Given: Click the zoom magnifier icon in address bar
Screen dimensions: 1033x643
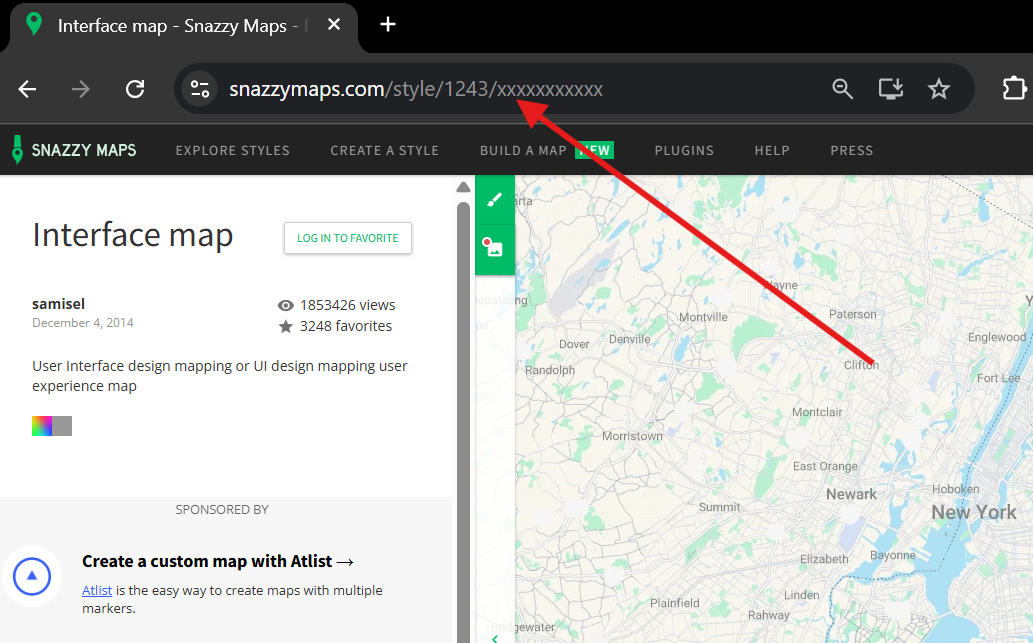Looking at the screenshot, I should 842,88.
